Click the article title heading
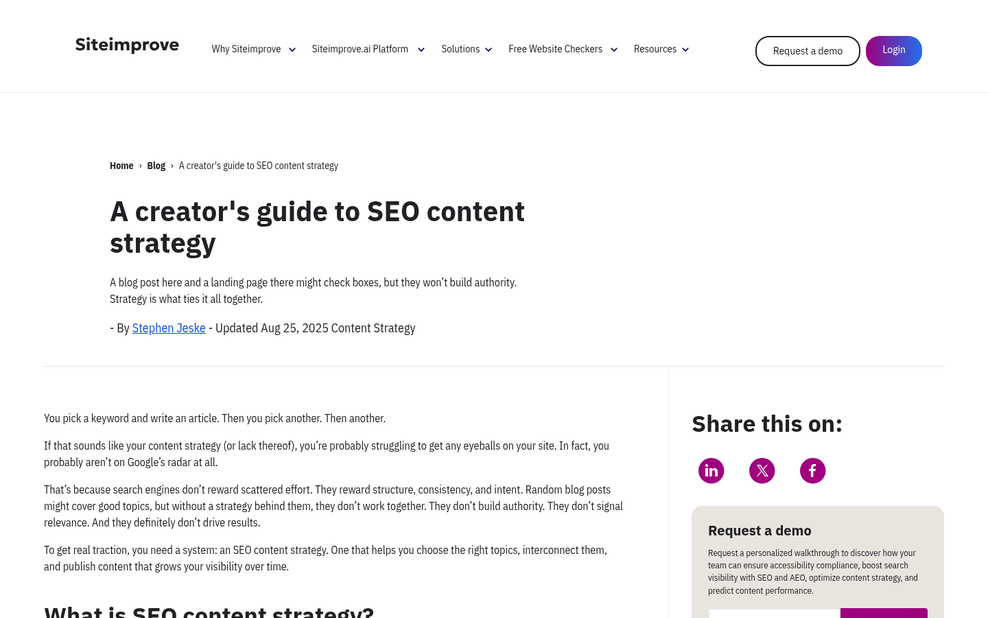 (x=317, y=227)
